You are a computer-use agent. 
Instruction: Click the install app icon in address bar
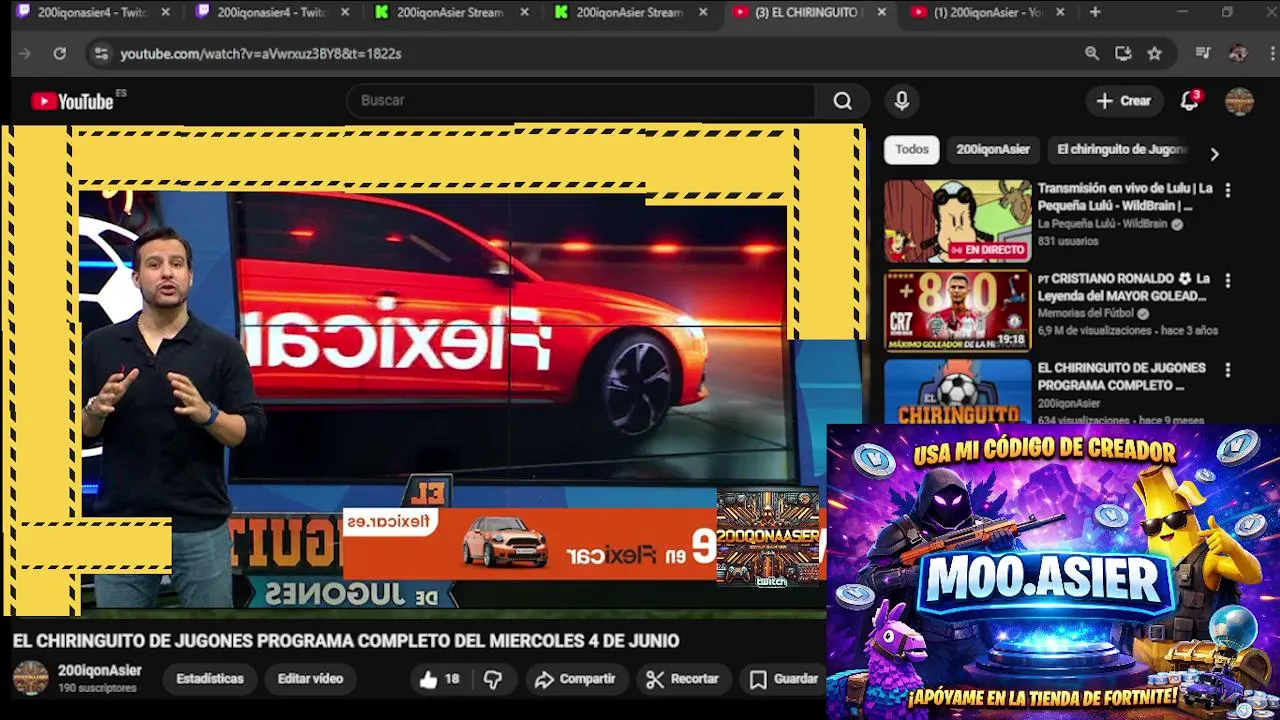pyautogui.click(x=1123, y=53)
